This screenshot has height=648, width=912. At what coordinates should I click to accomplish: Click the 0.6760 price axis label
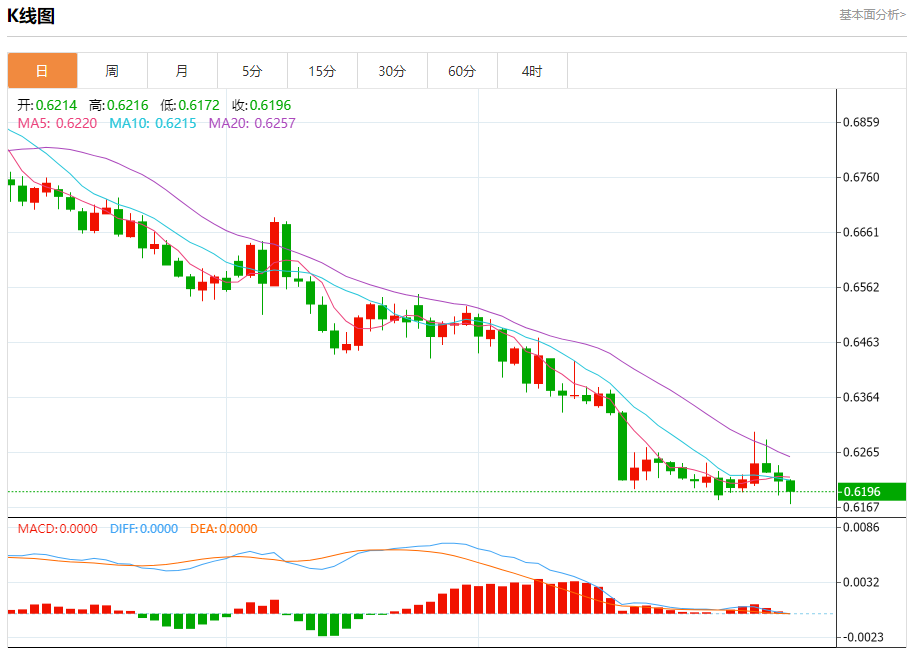(861, 177)
